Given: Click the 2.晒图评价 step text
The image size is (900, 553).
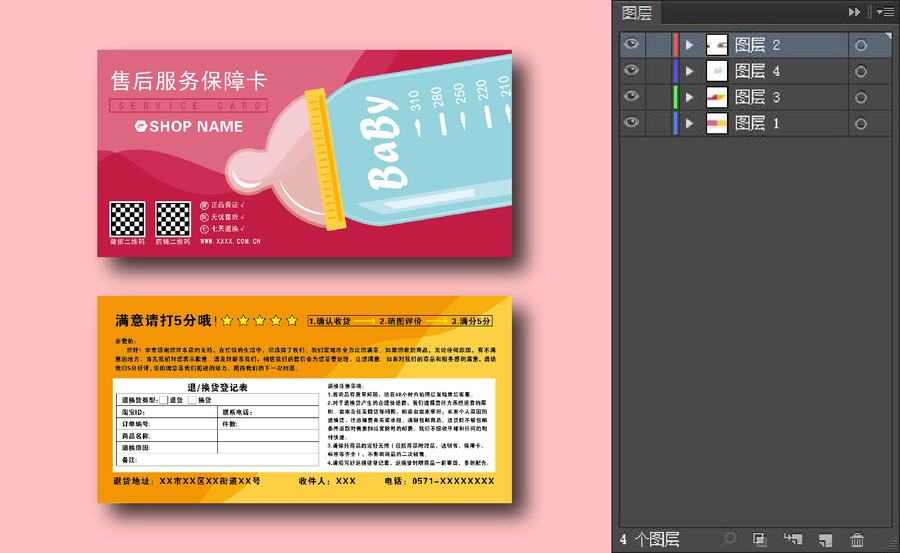Looking at the screenshot, I should pos(401,321).
